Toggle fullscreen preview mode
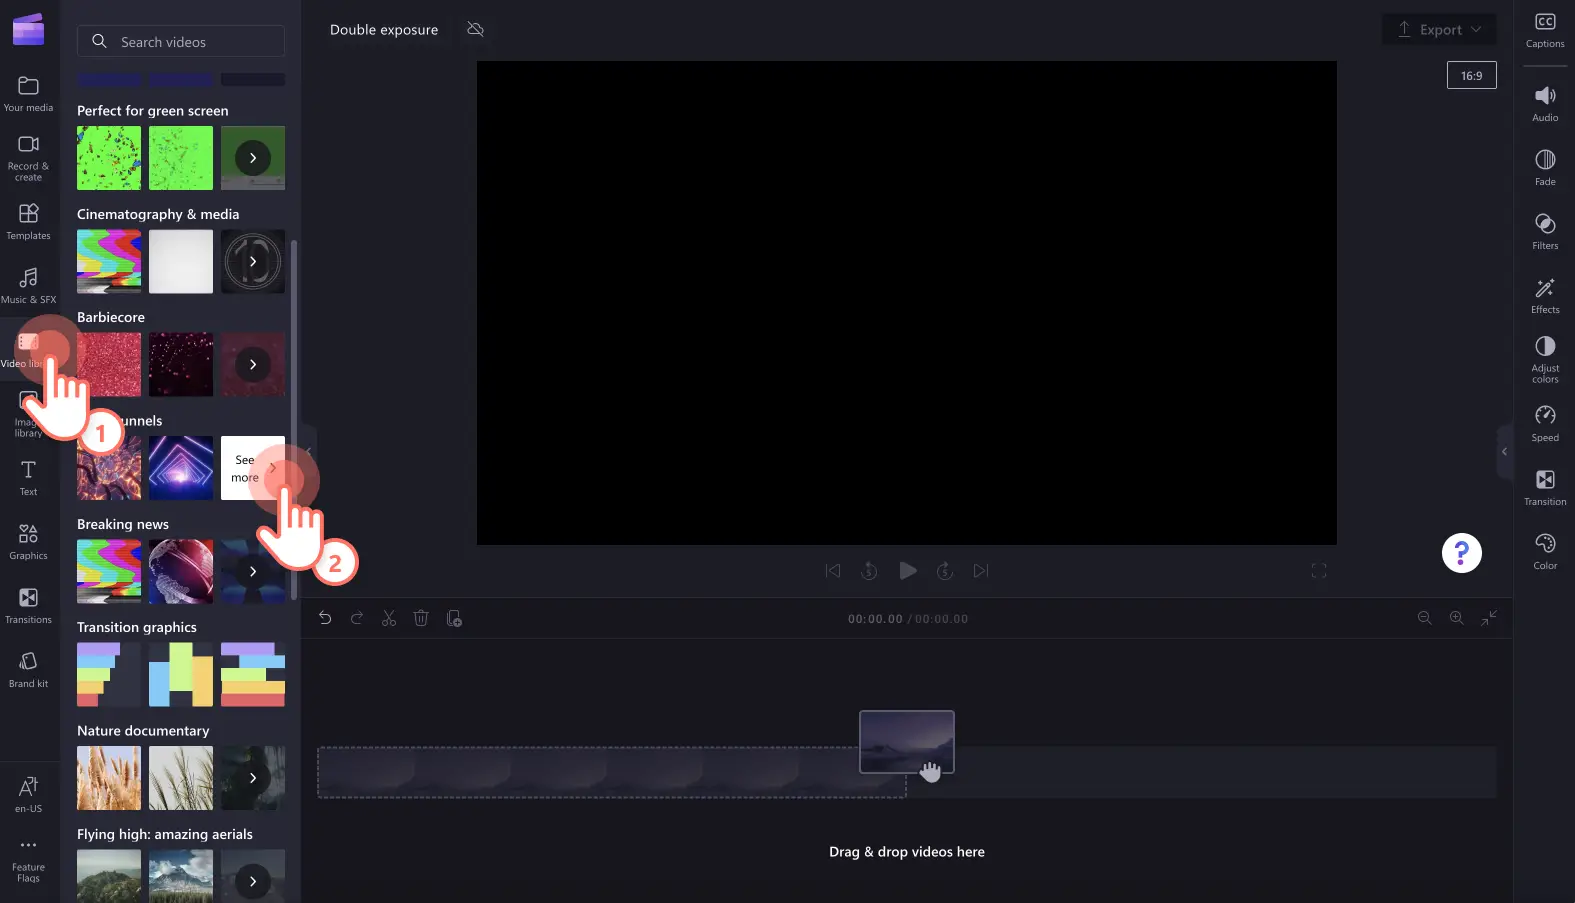This screenshot has width=1575, height=903. (x=1318, y=571)
